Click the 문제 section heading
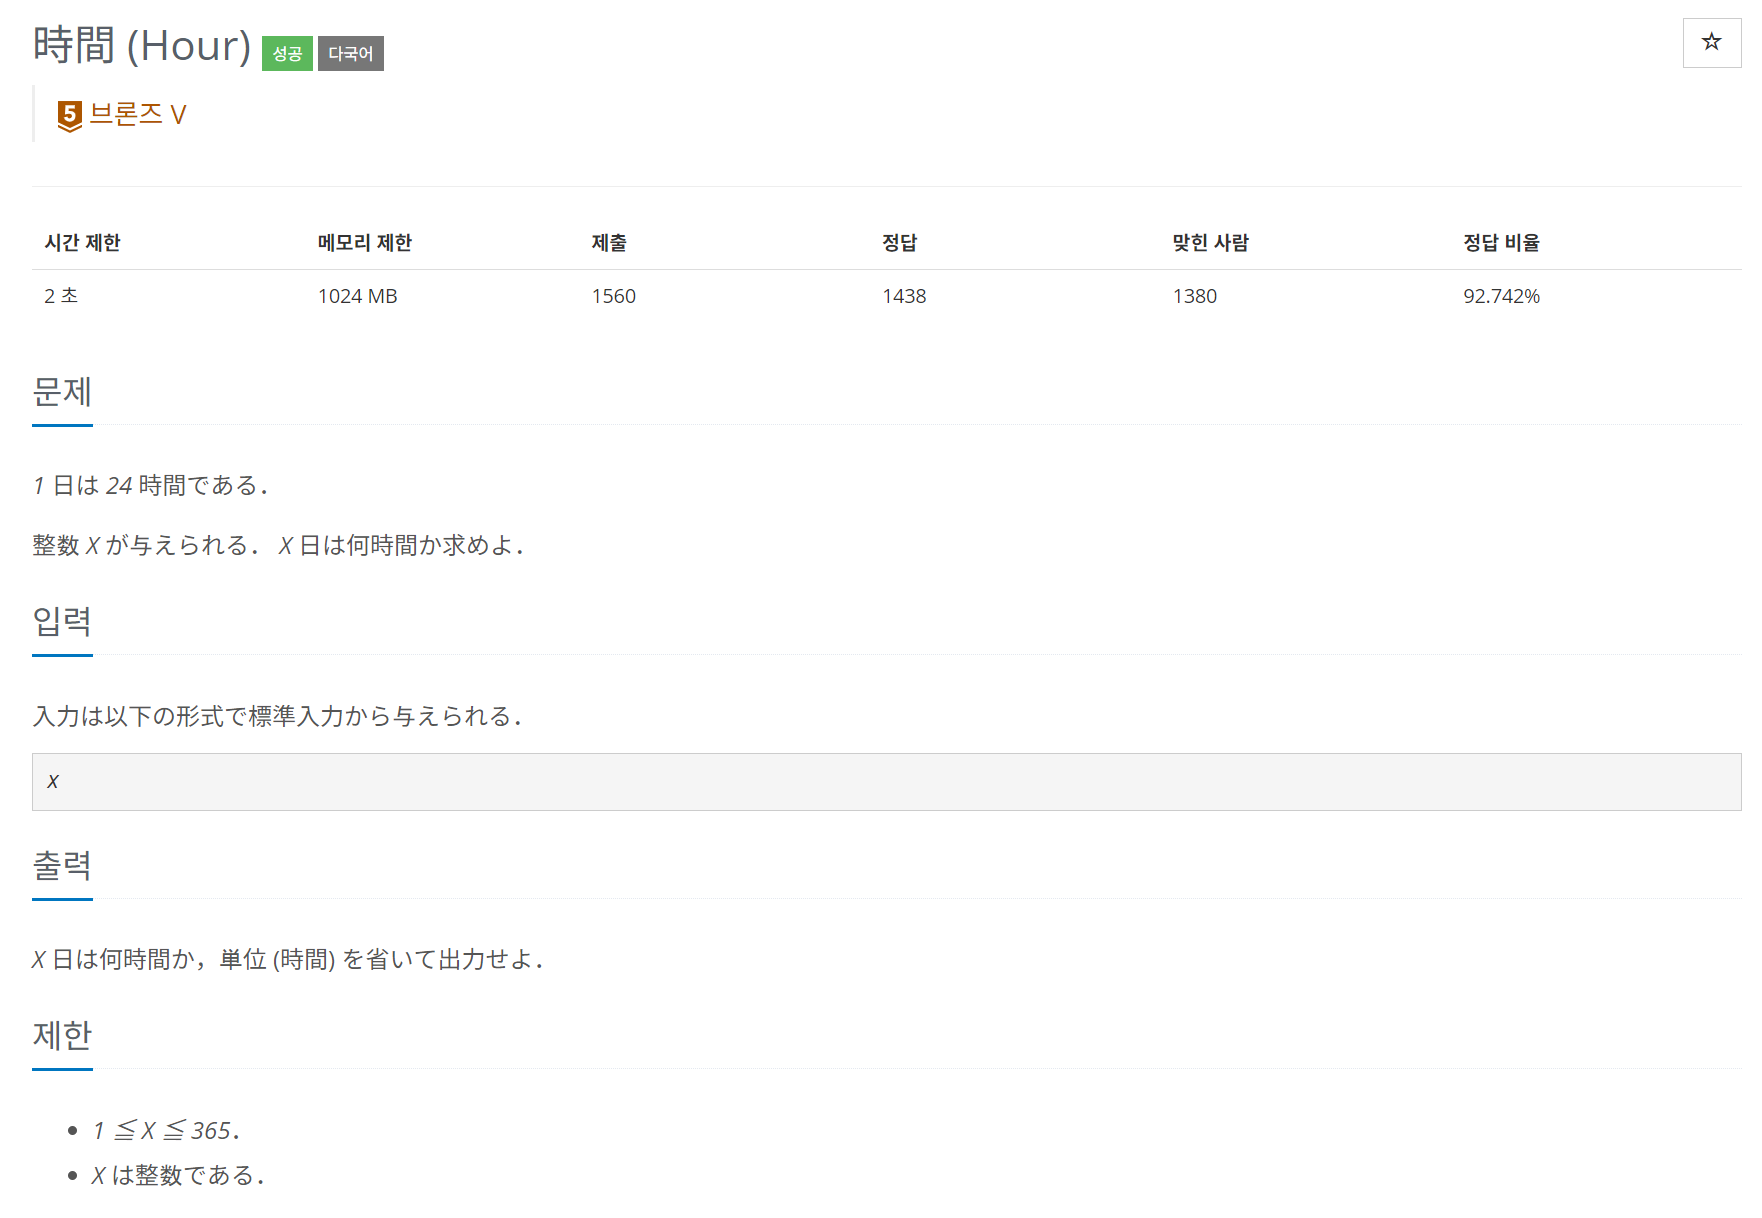Screen dimensions: 1762x1218 pos(62,392)
